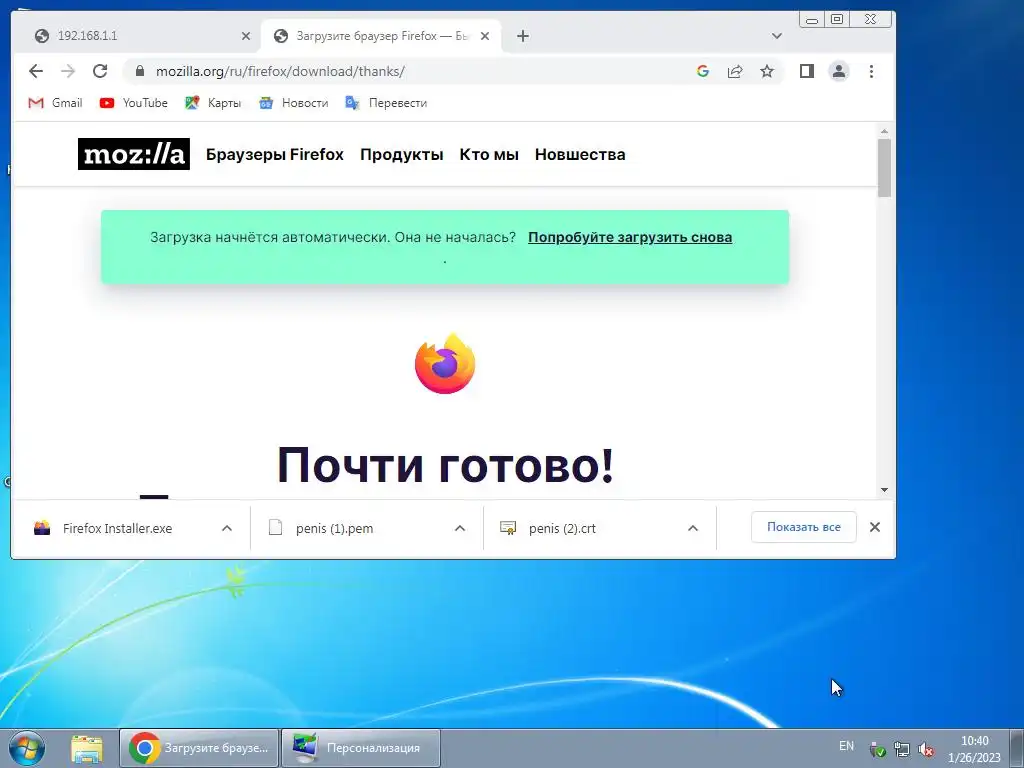Open the muted volume tray icon
1024x768 pixels.
pyautogui.click(x=925, y=750)
